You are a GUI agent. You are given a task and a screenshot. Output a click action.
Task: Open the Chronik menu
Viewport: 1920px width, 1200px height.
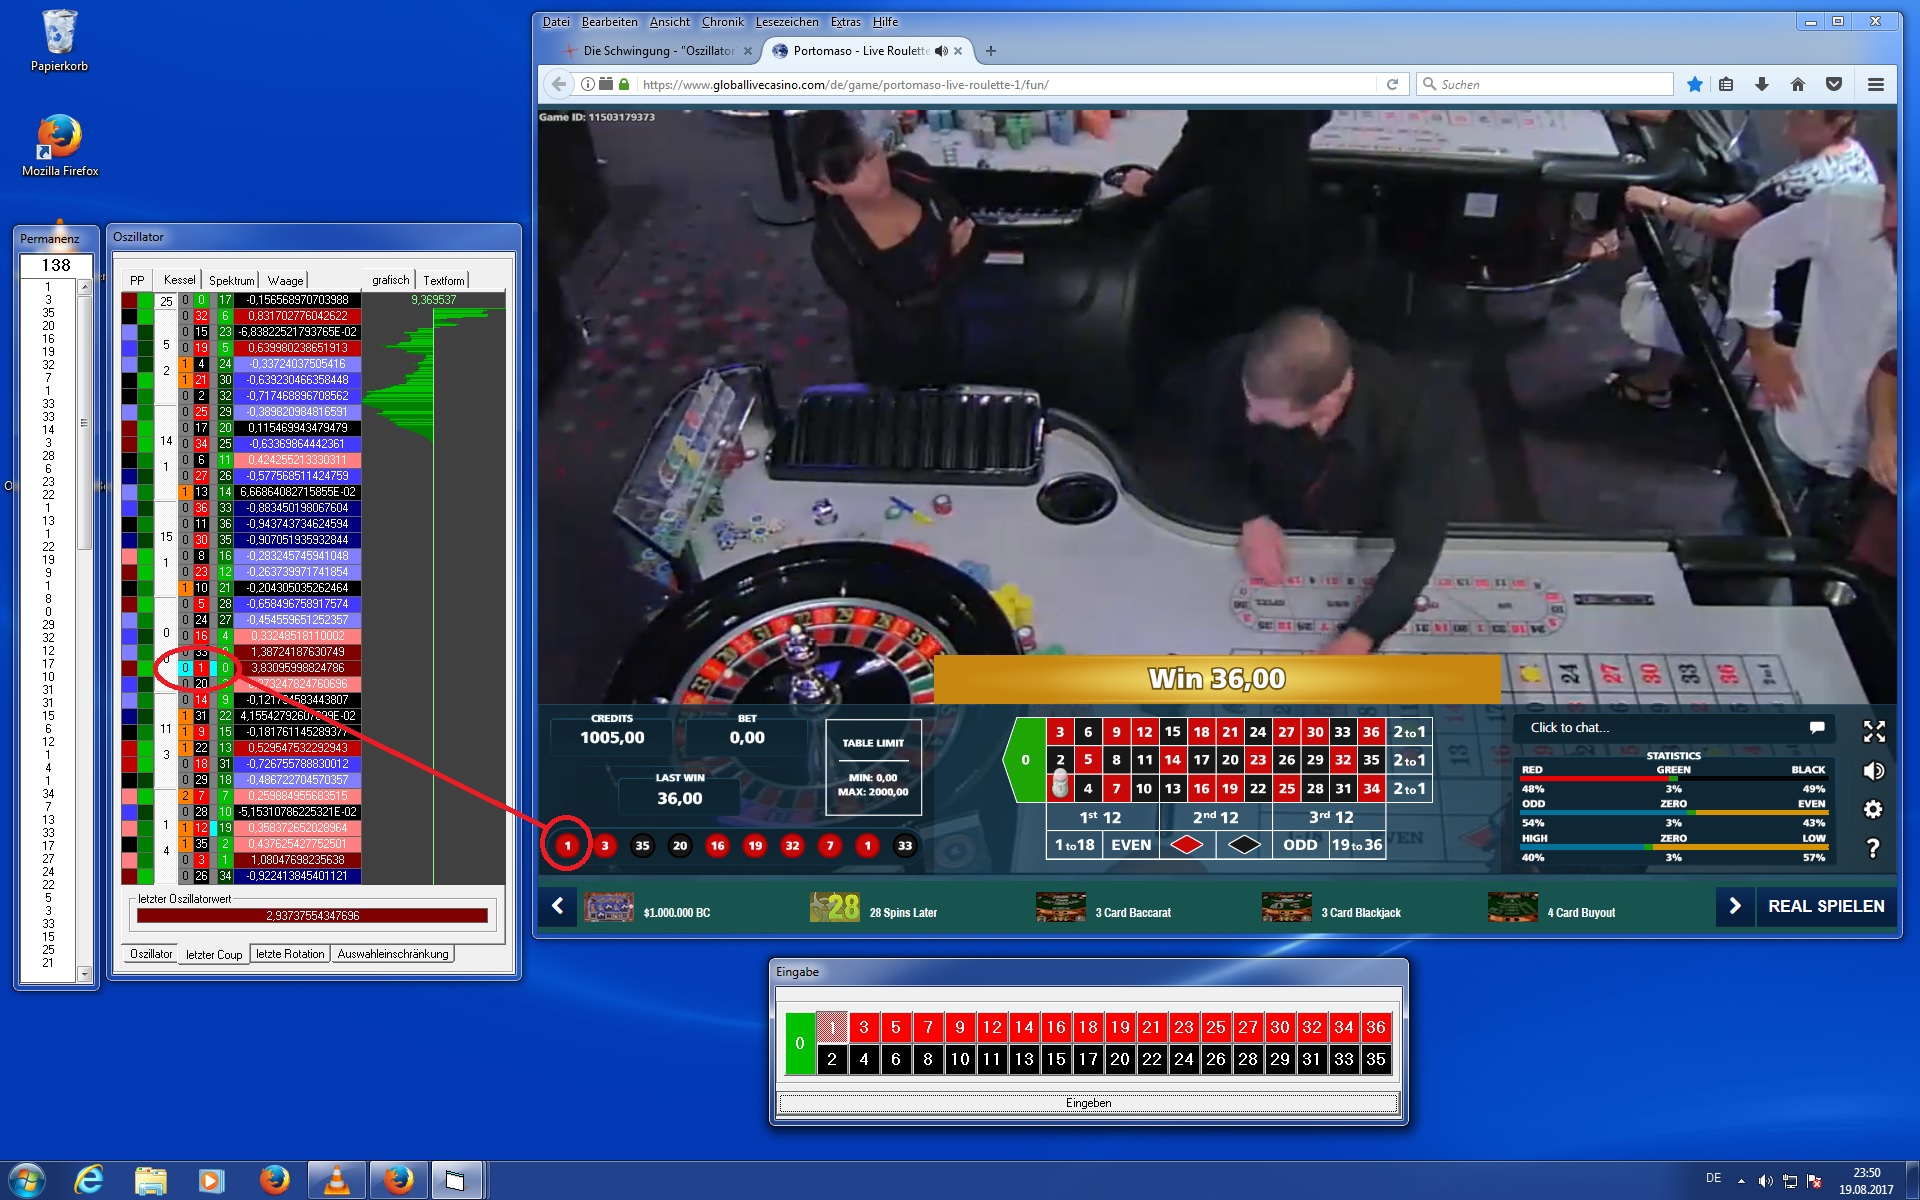(x=722, y=22)
